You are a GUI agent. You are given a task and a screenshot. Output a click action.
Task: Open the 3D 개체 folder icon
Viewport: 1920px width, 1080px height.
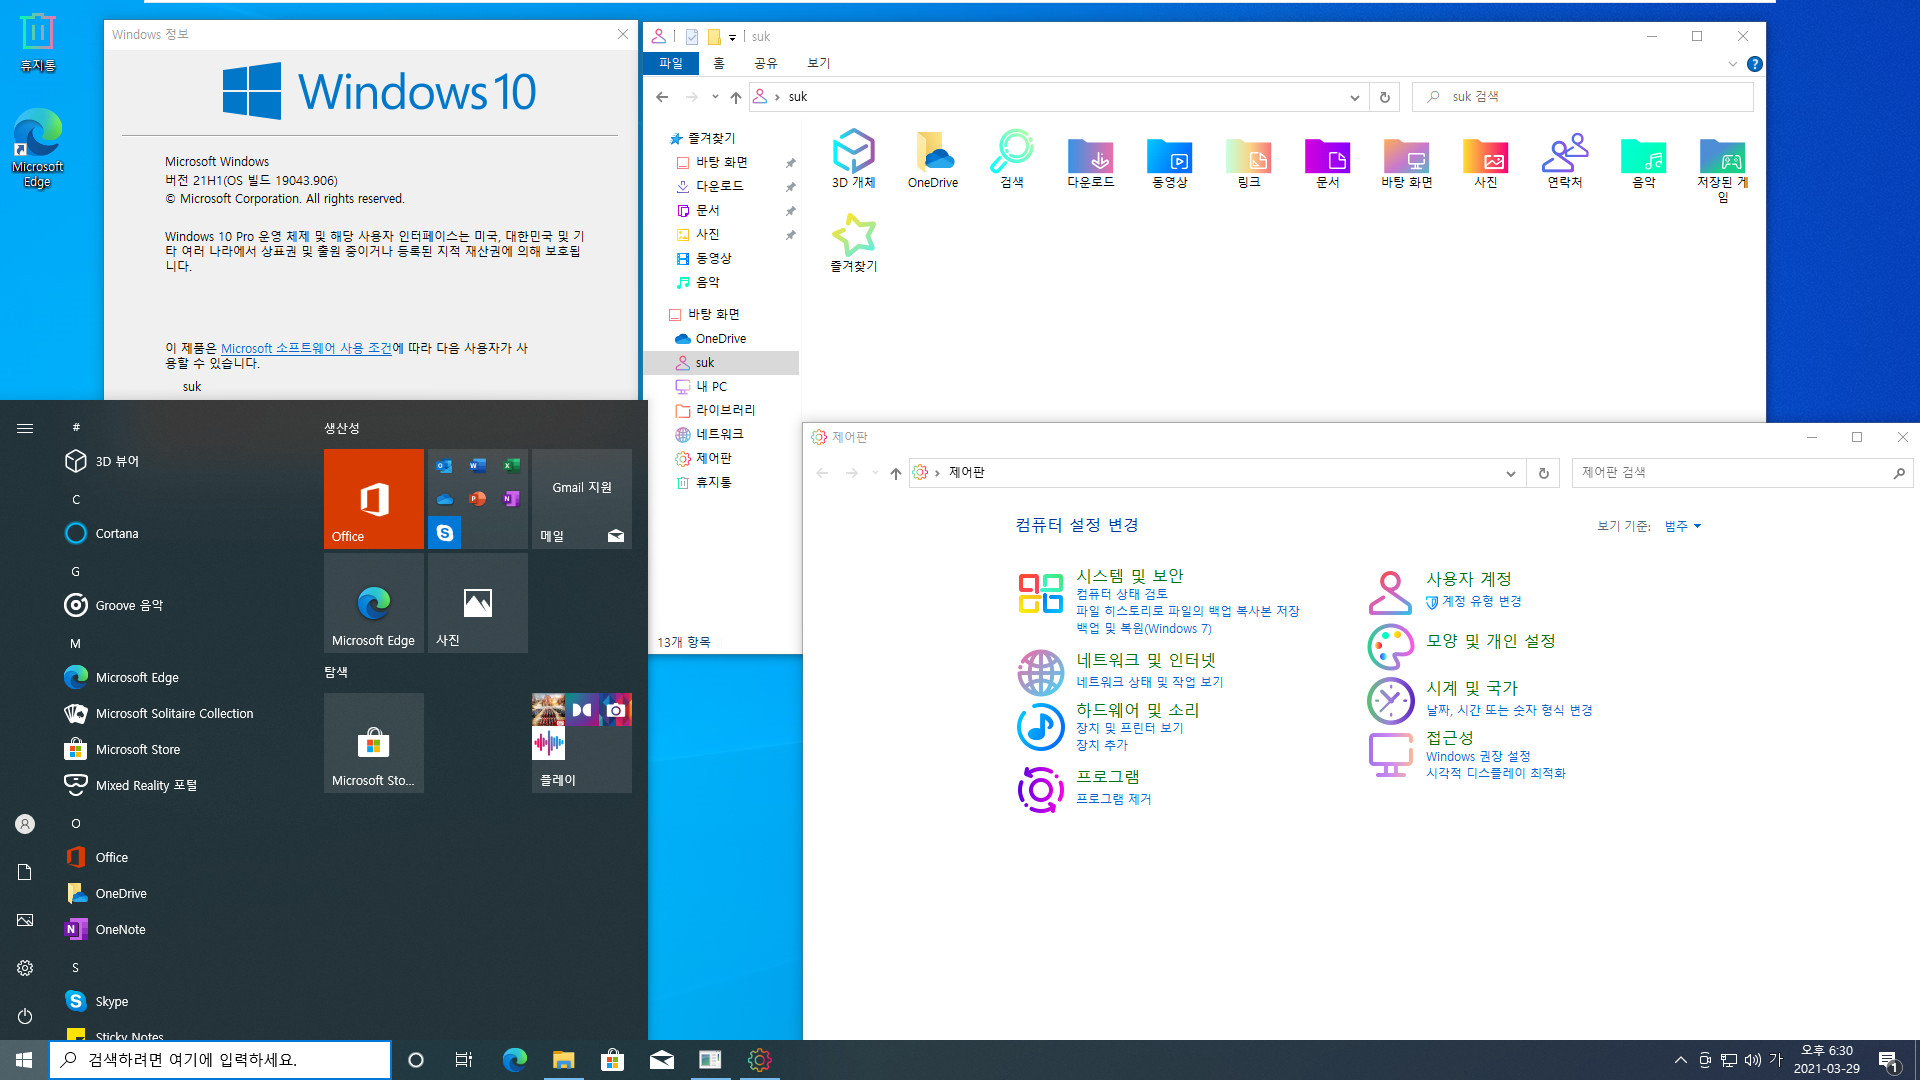(853, 159)
